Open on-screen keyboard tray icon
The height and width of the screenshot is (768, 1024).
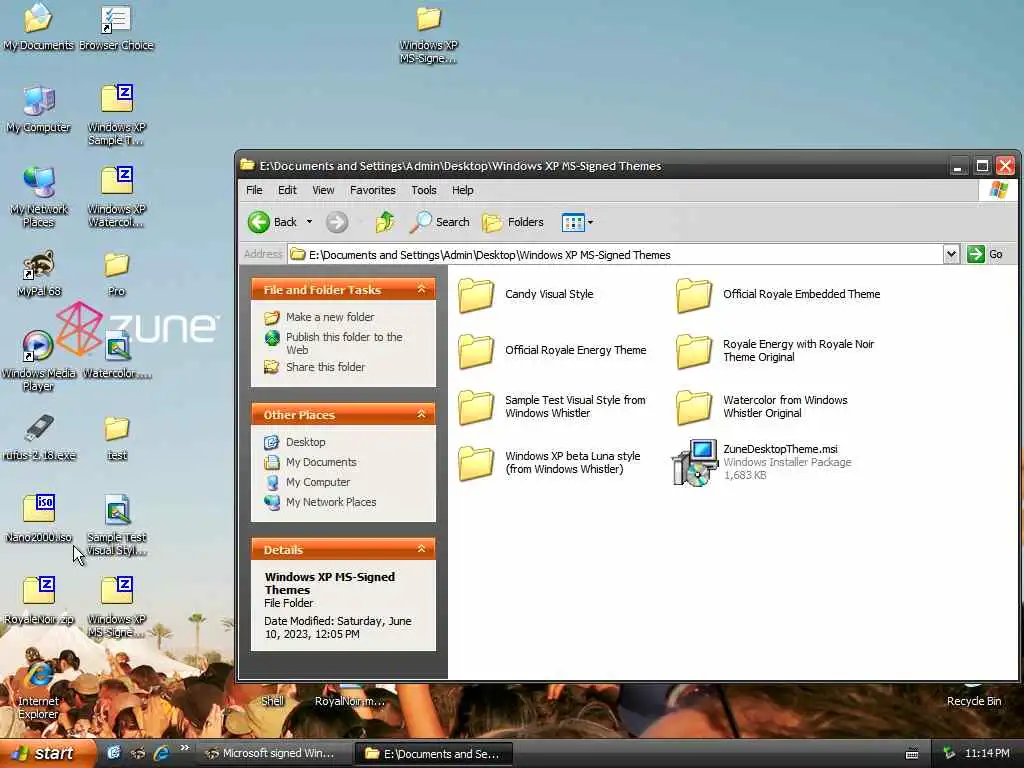(912, 754)
